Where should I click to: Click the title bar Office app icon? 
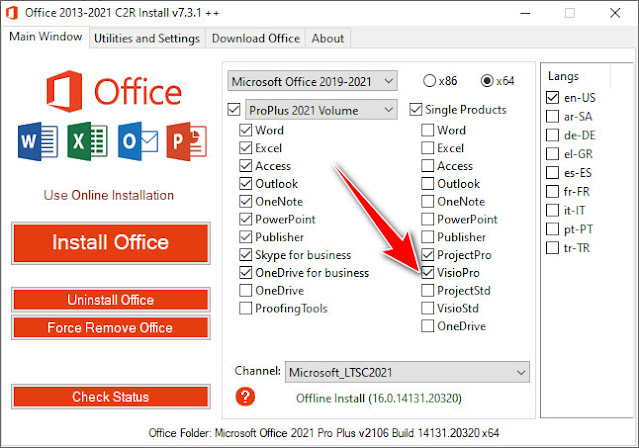pyautogui.click(x=12, y=13)
